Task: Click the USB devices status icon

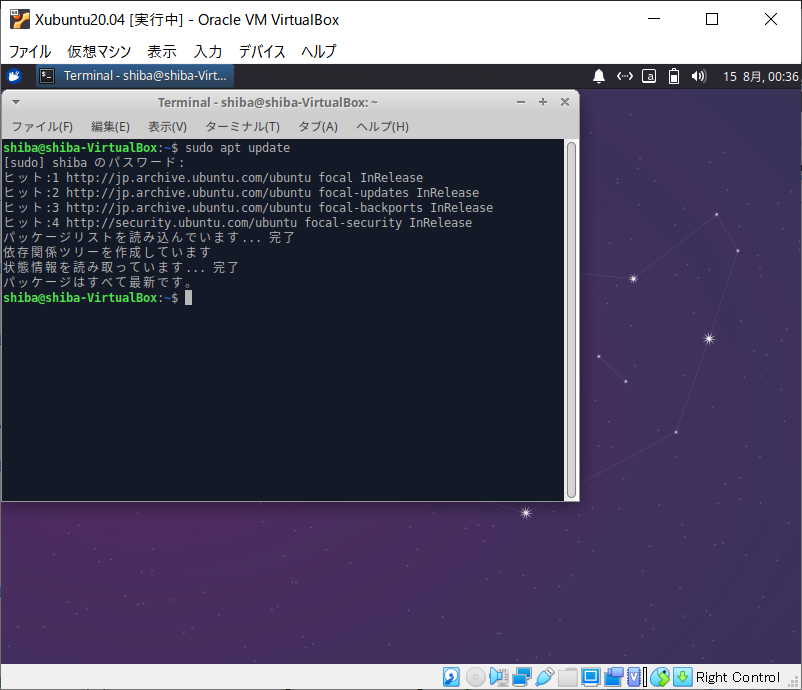Action: coord(545,677)
